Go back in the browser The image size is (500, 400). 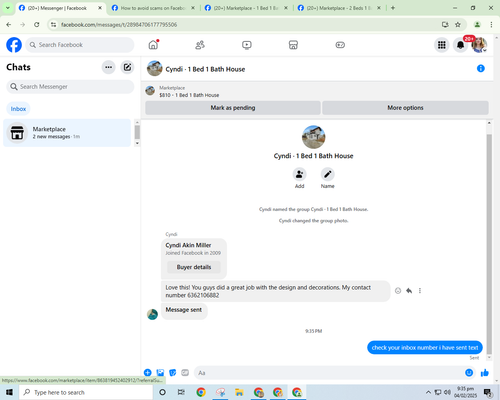pos(9,25)
